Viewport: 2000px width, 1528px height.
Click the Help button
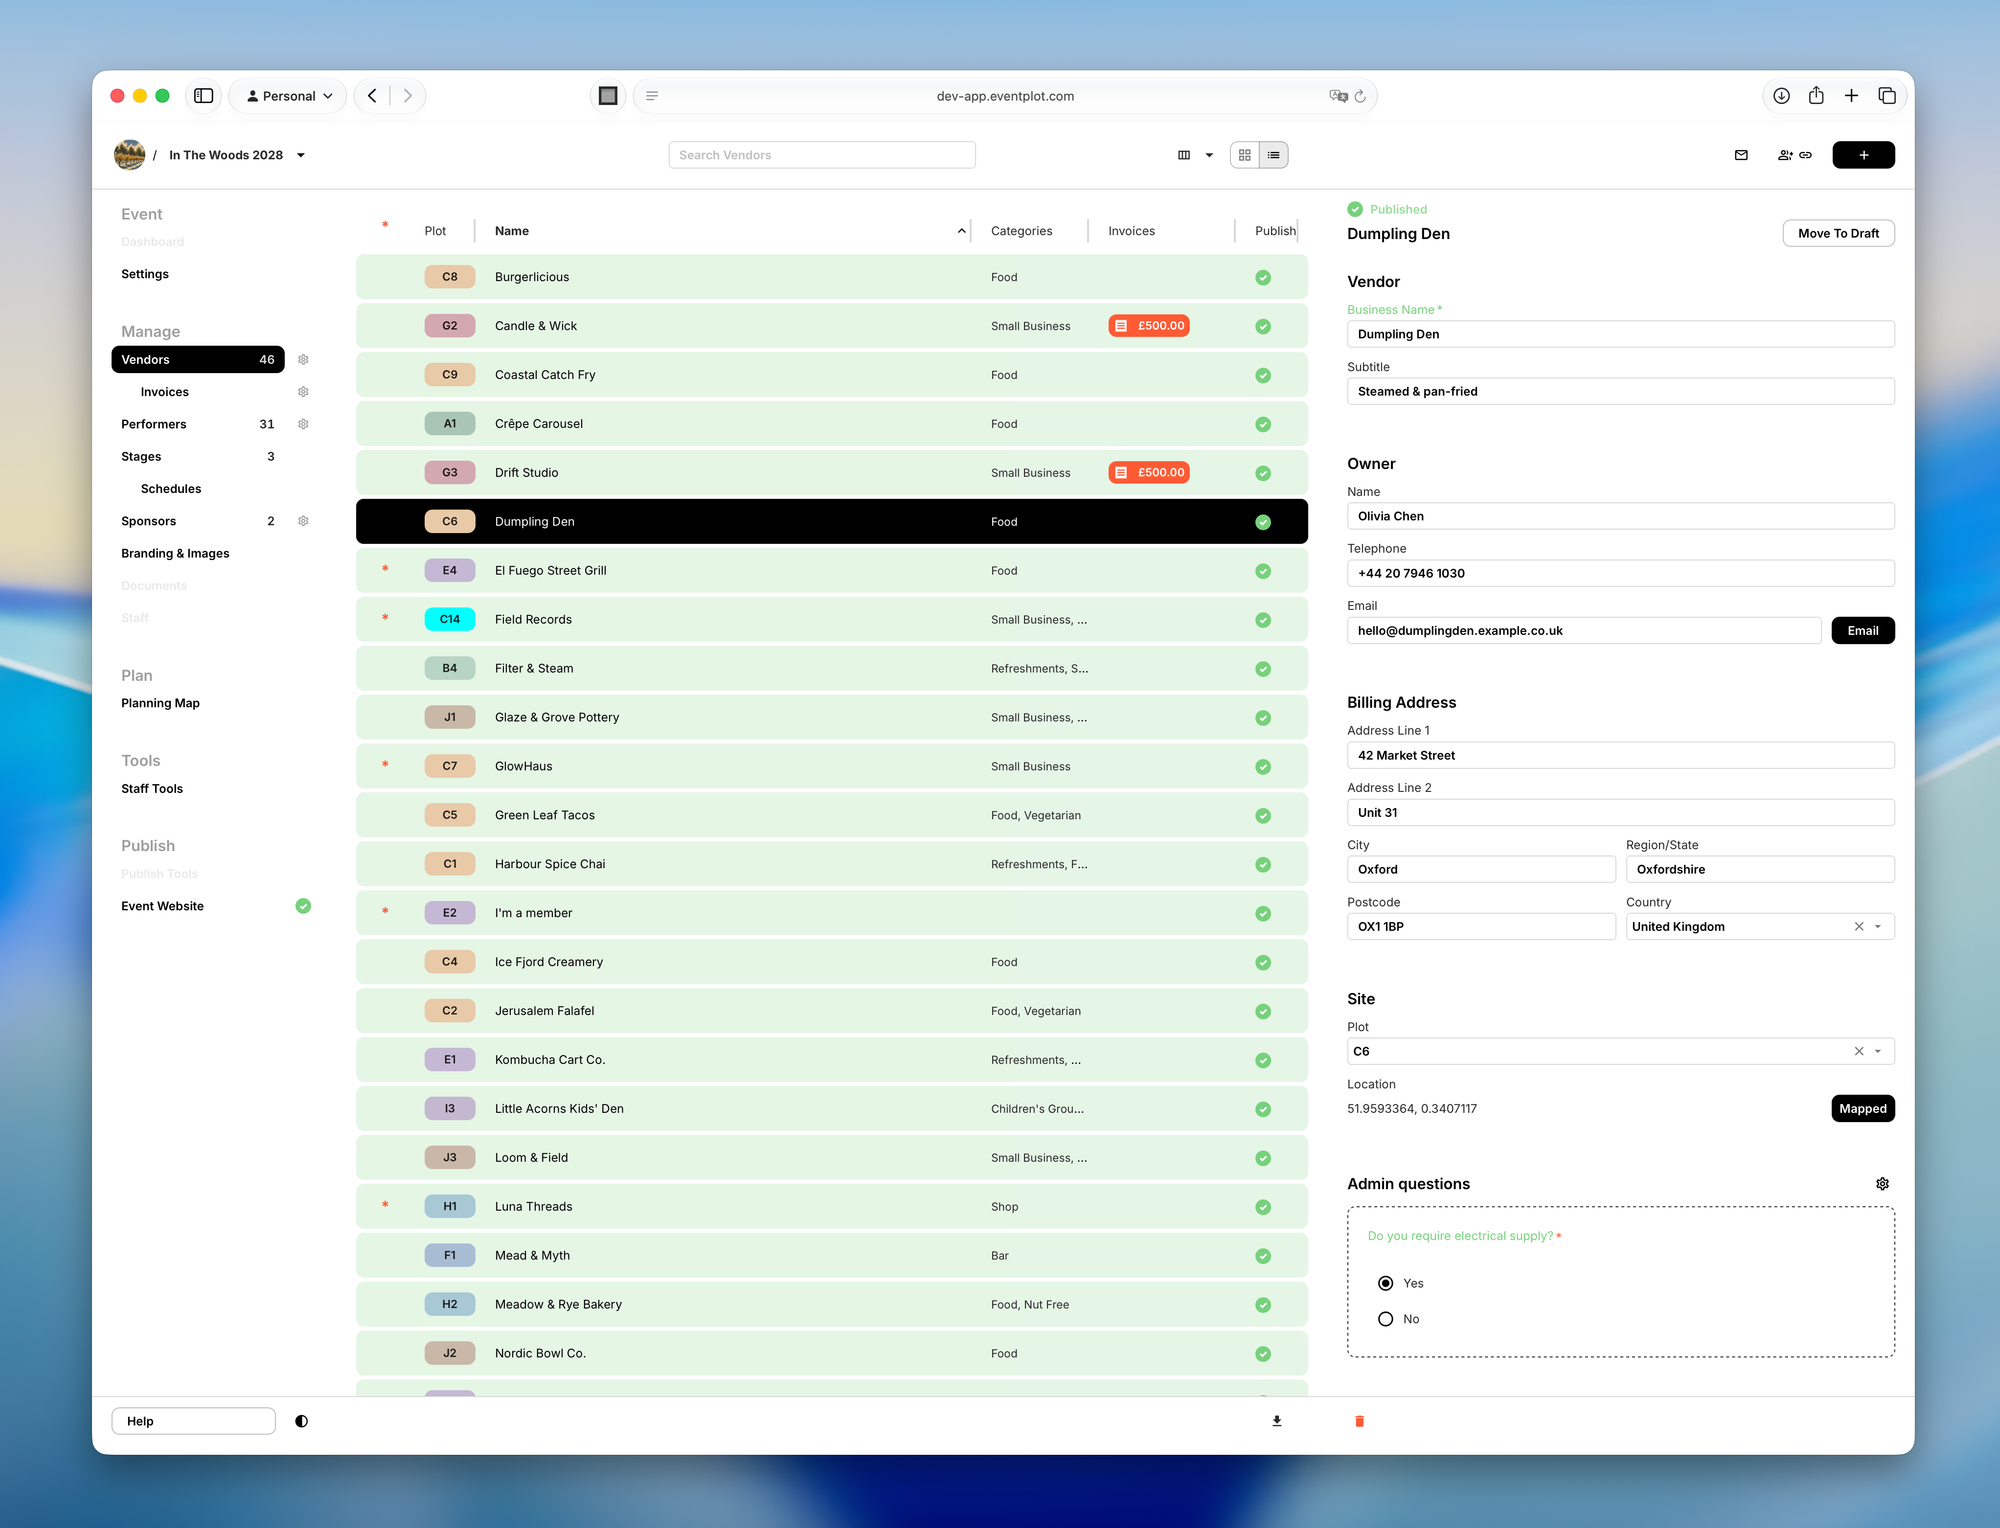pyautogui.click(x=193, y=1421)
